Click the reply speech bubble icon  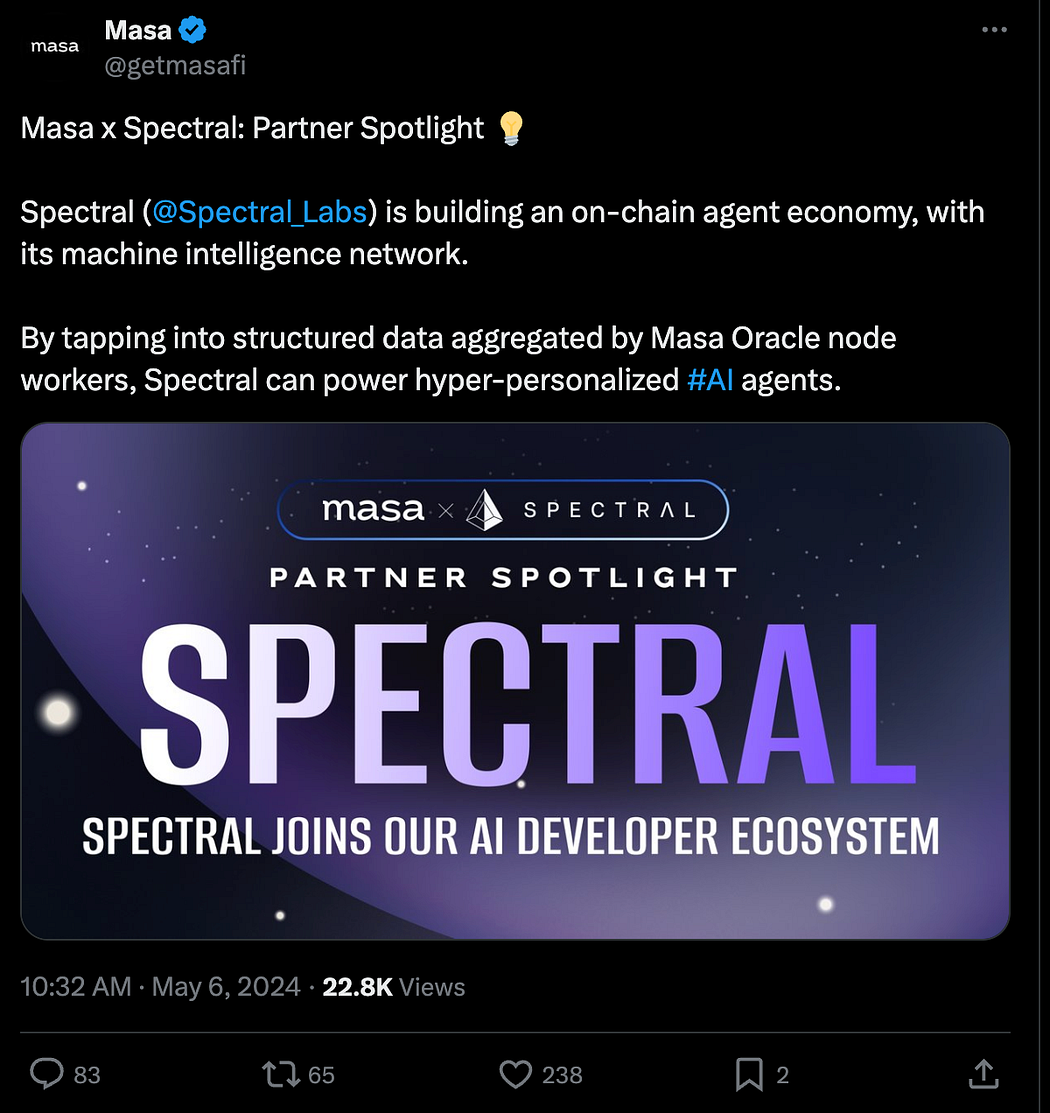[x=46, y=1074]
